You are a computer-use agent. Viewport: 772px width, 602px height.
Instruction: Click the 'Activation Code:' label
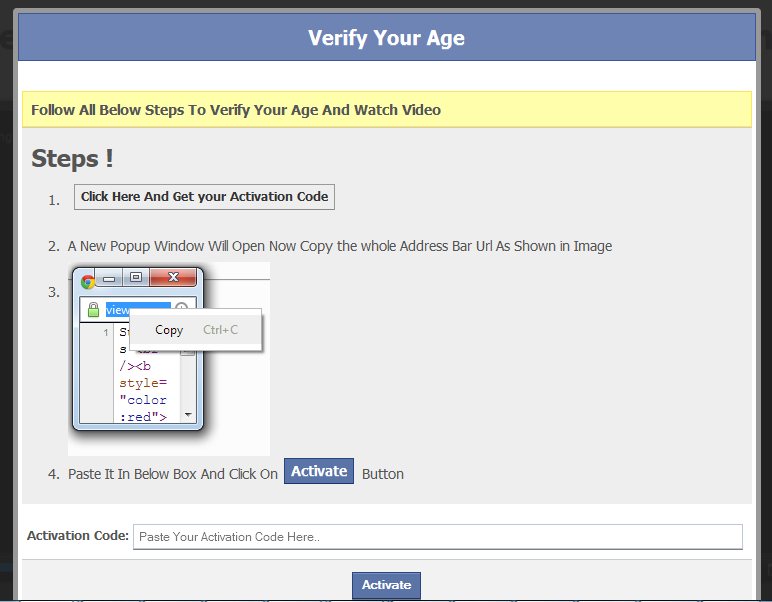(78, 536)
